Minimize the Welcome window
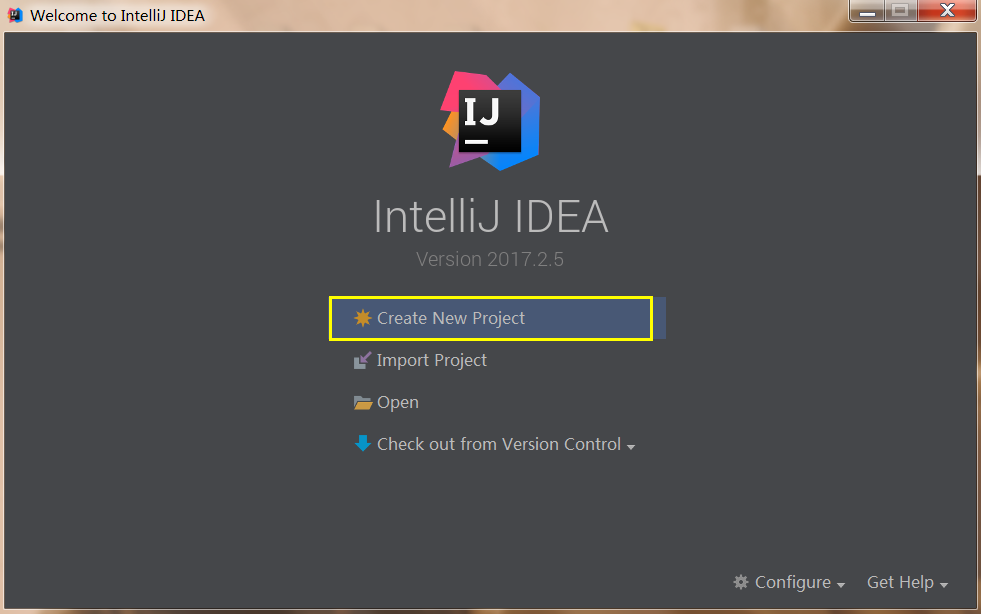 [867, 12]
